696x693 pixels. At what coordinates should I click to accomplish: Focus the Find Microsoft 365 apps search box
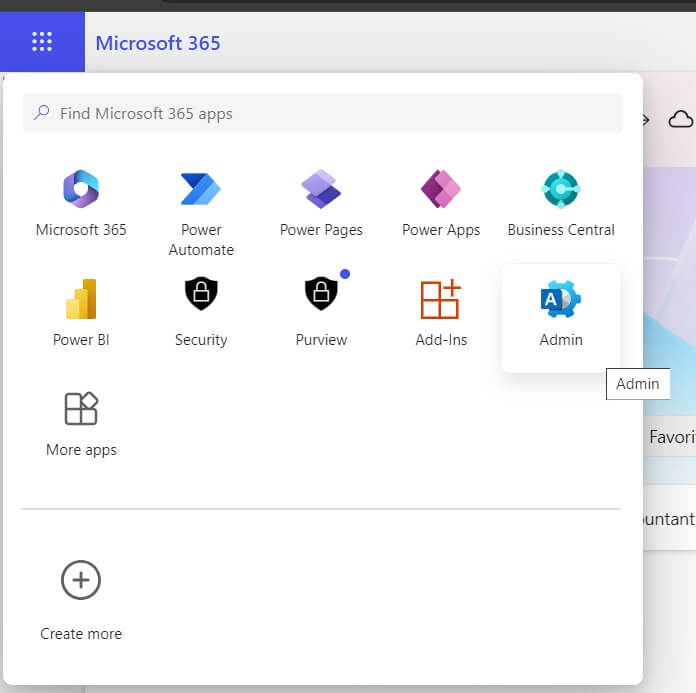(323, 113)
